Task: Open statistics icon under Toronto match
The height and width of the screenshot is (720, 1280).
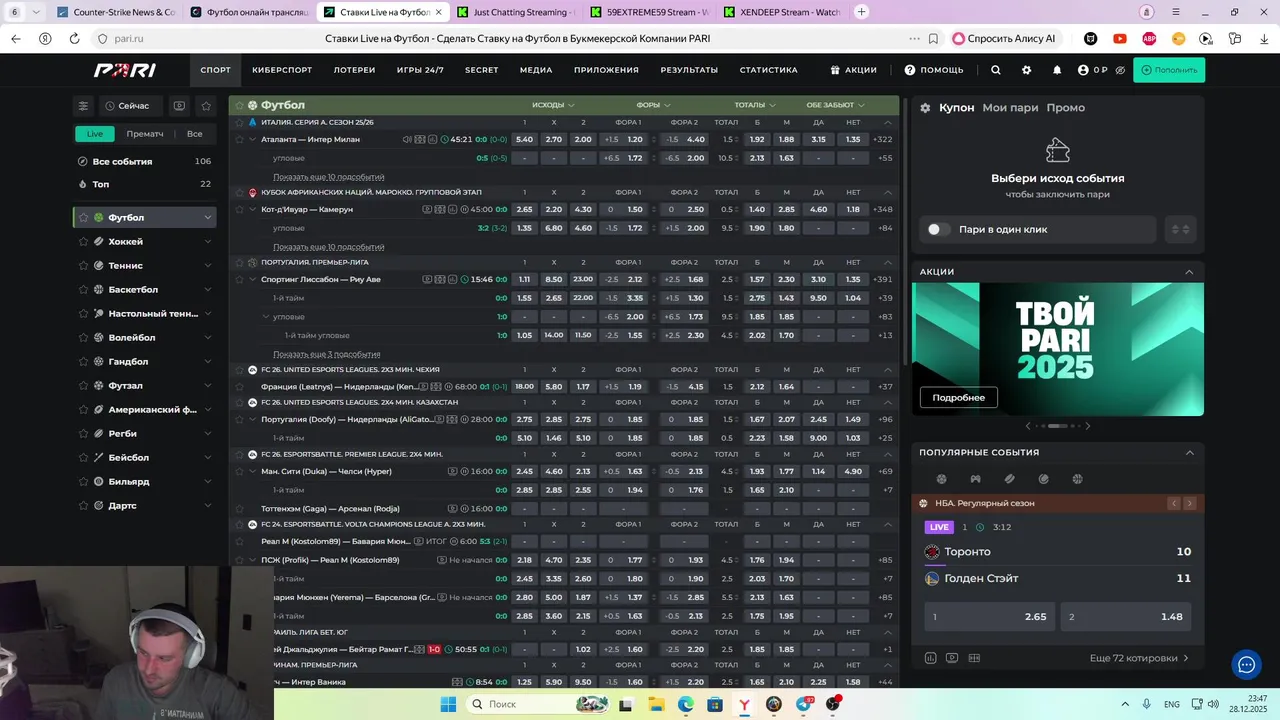Action: pyautogui.click(x=930, y=658)
